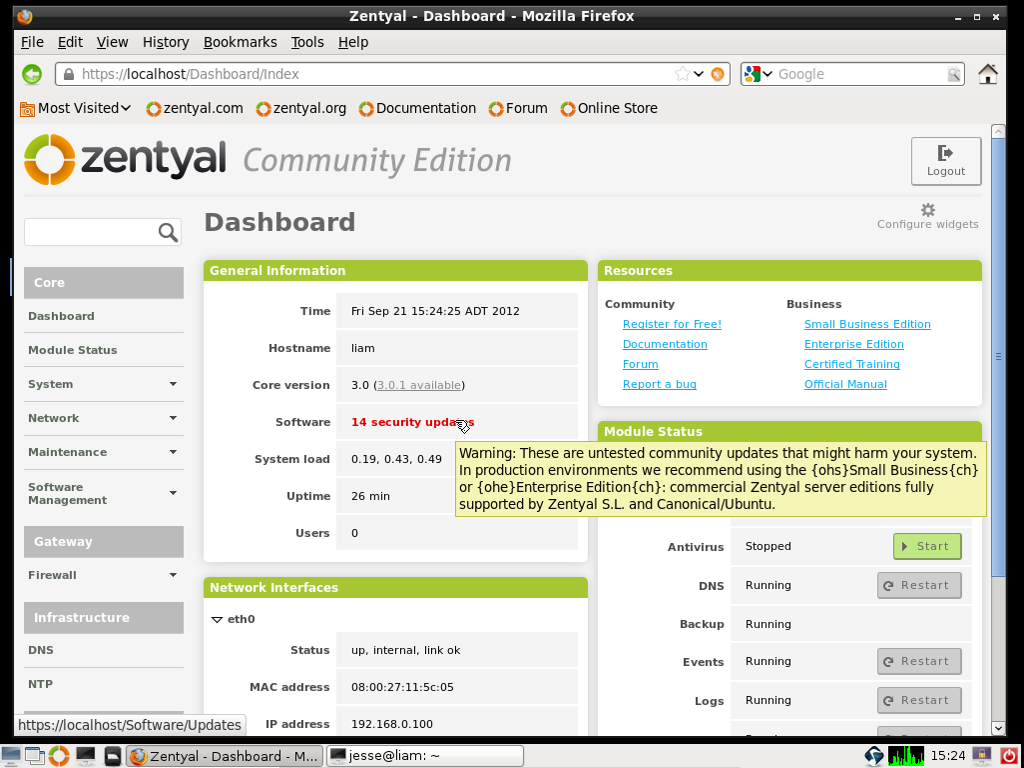The width and height of the screenshot is (1024, 768).
Task: Restart the DNS module
Action: [x=919, y=585]
